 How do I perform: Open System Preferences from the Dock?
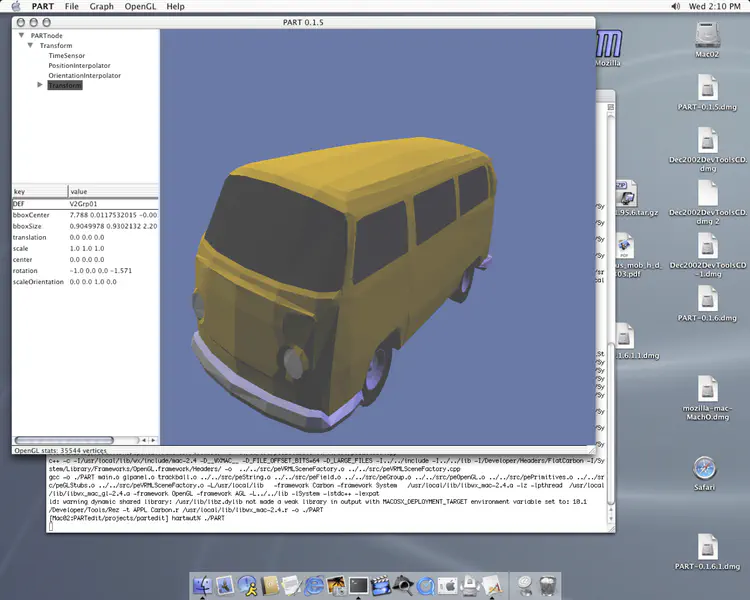pyautogui.click(x=448, y=585)
